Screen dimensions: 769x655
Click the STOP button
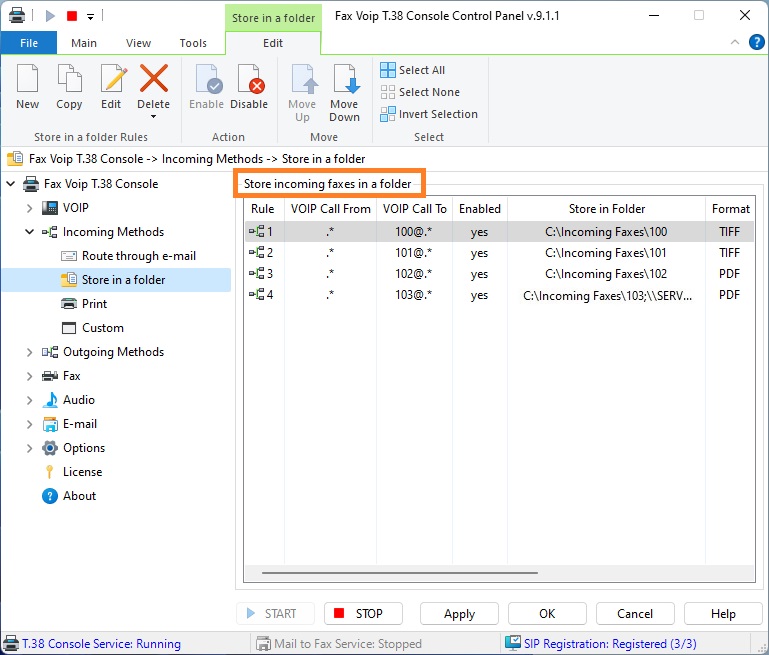point(363,614)
